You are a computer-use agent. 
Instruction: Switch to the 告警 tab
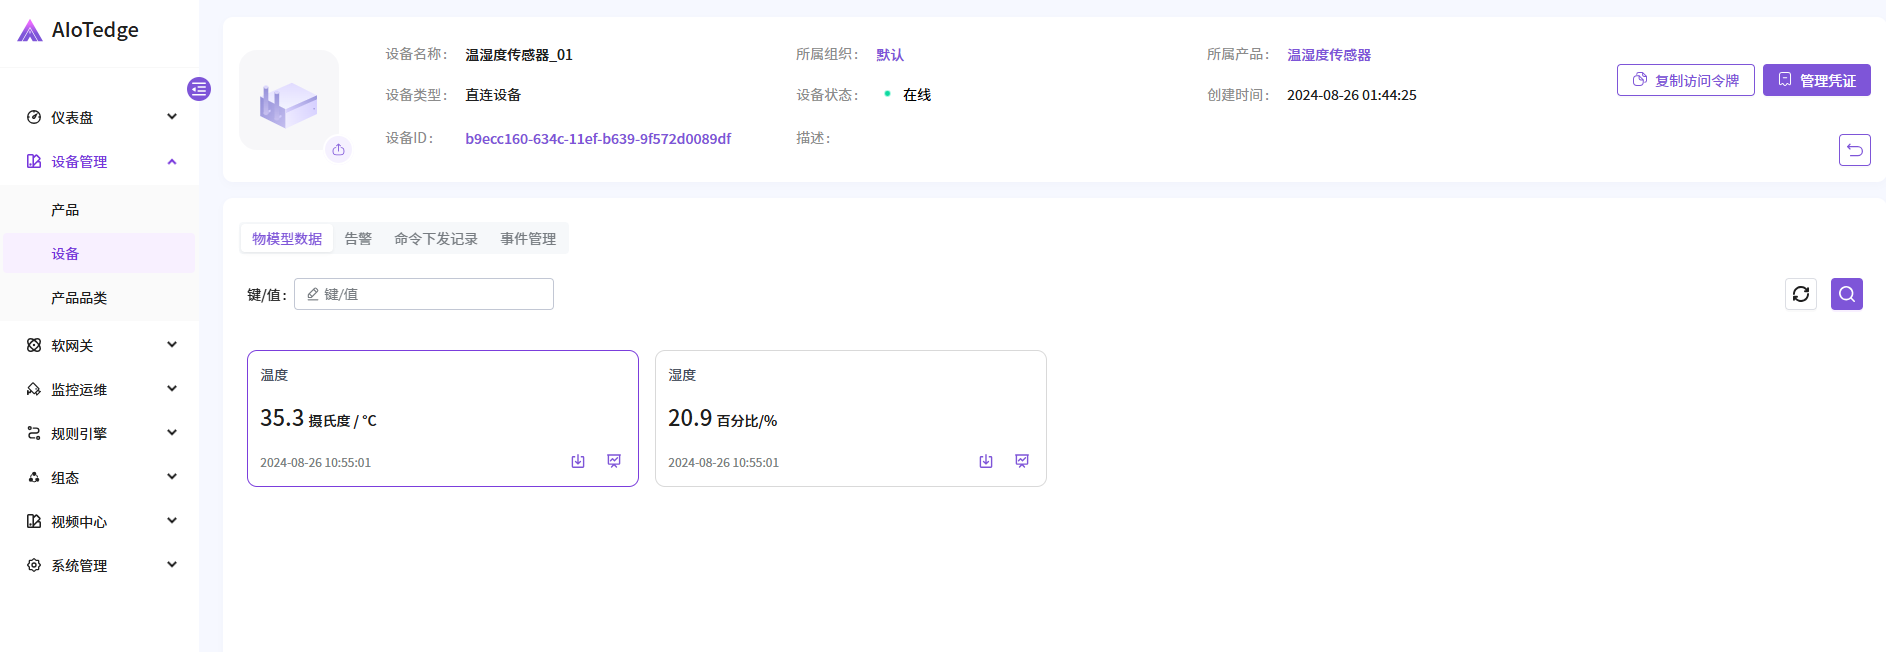pos(358,239)
